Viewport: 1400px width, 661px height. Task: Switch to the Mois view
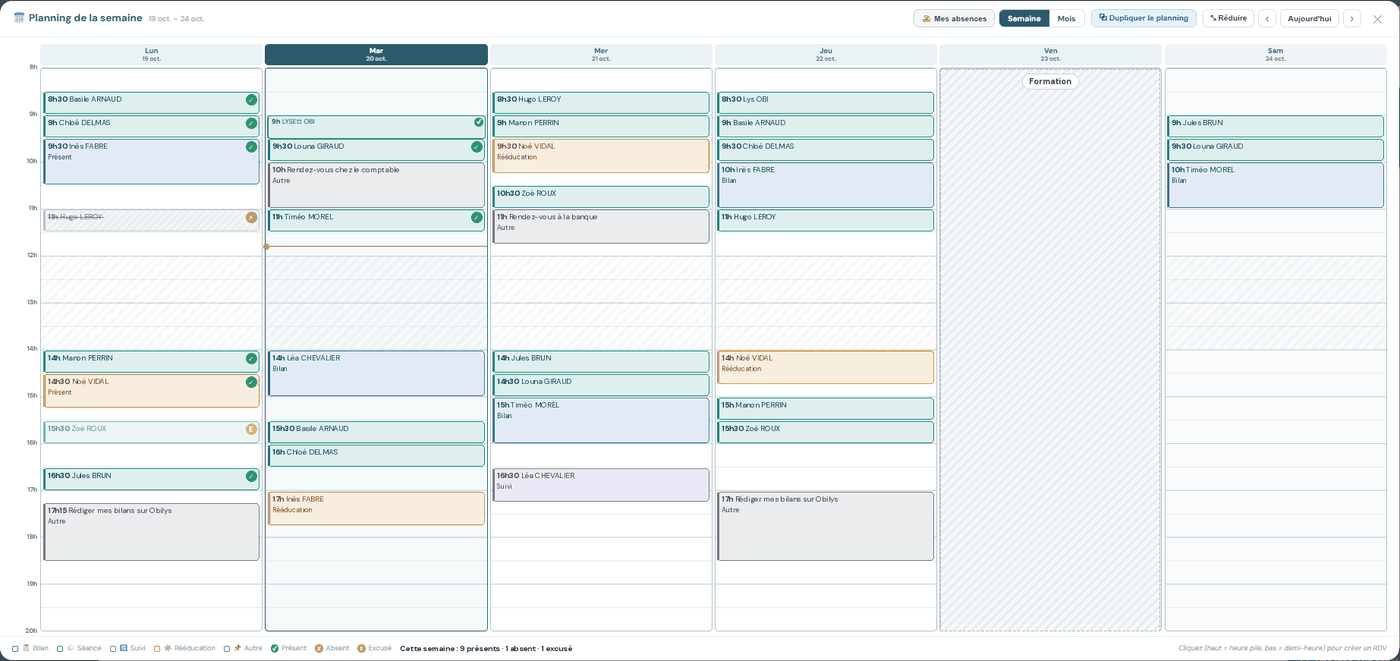point(1067,18)
